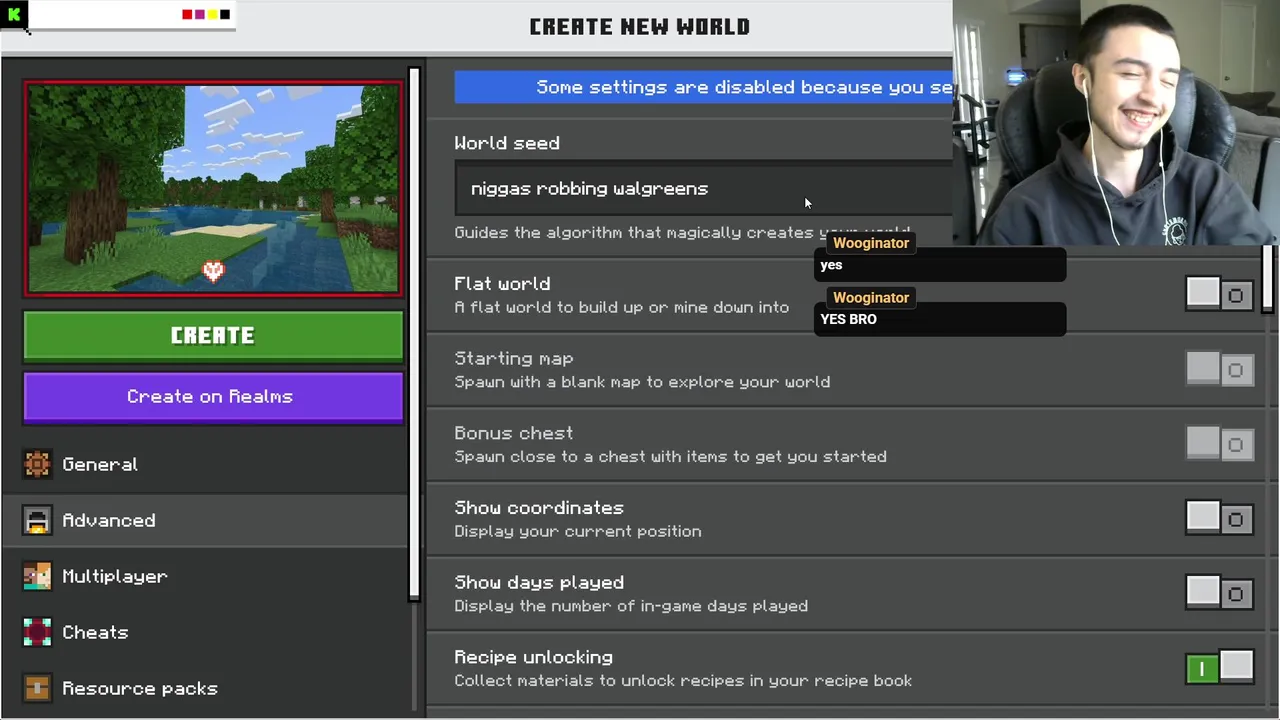Click the Resource packs chest icon

click(37, 688)
